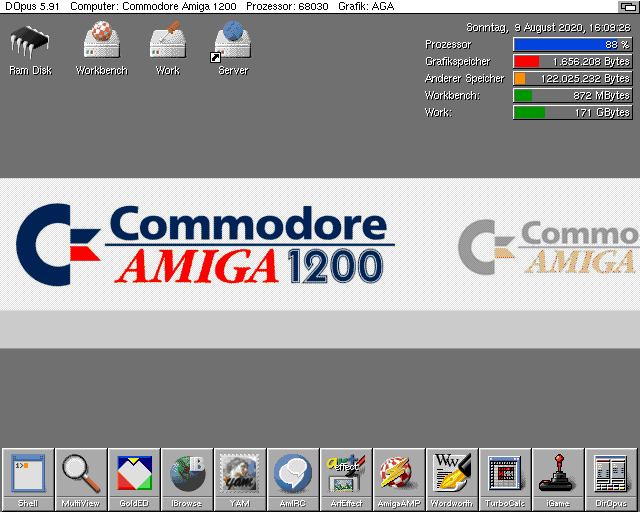
Task: Start ArtEffect paint program
Action: point(346,479)
